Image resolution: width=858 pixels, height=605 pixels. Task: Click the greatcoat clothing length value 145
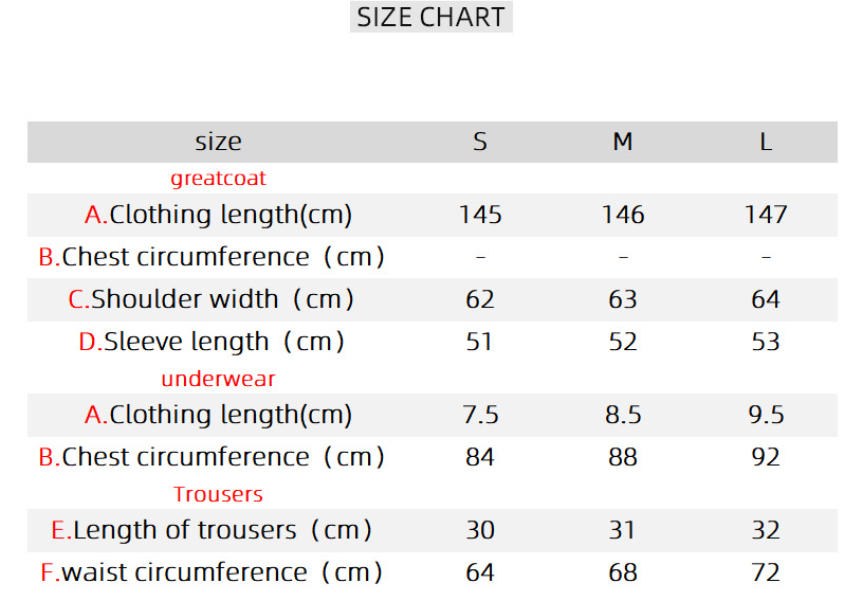(x=480, y=215)
